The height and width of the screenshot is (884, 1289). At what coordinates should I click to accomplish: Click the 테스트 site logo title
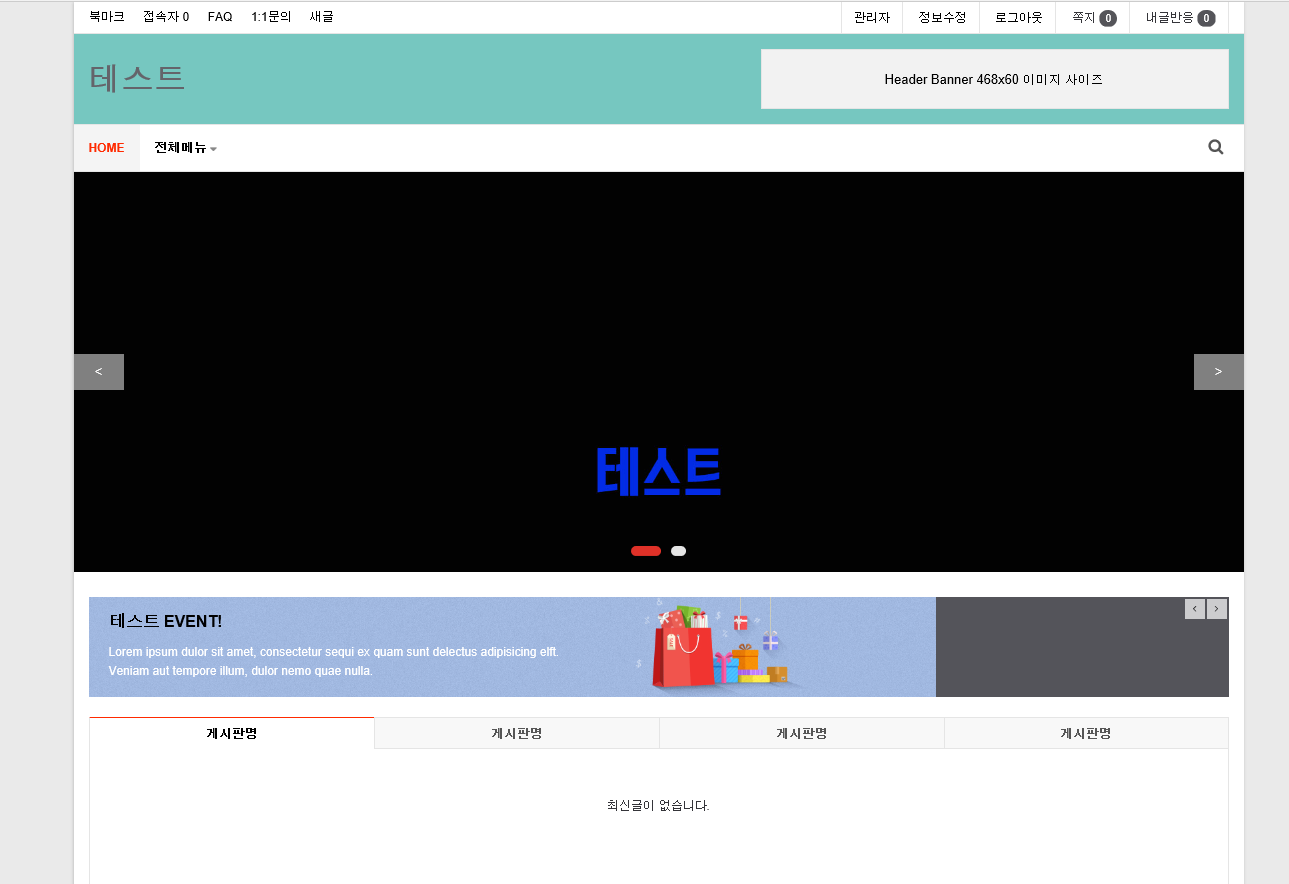[x=137, y=77]
